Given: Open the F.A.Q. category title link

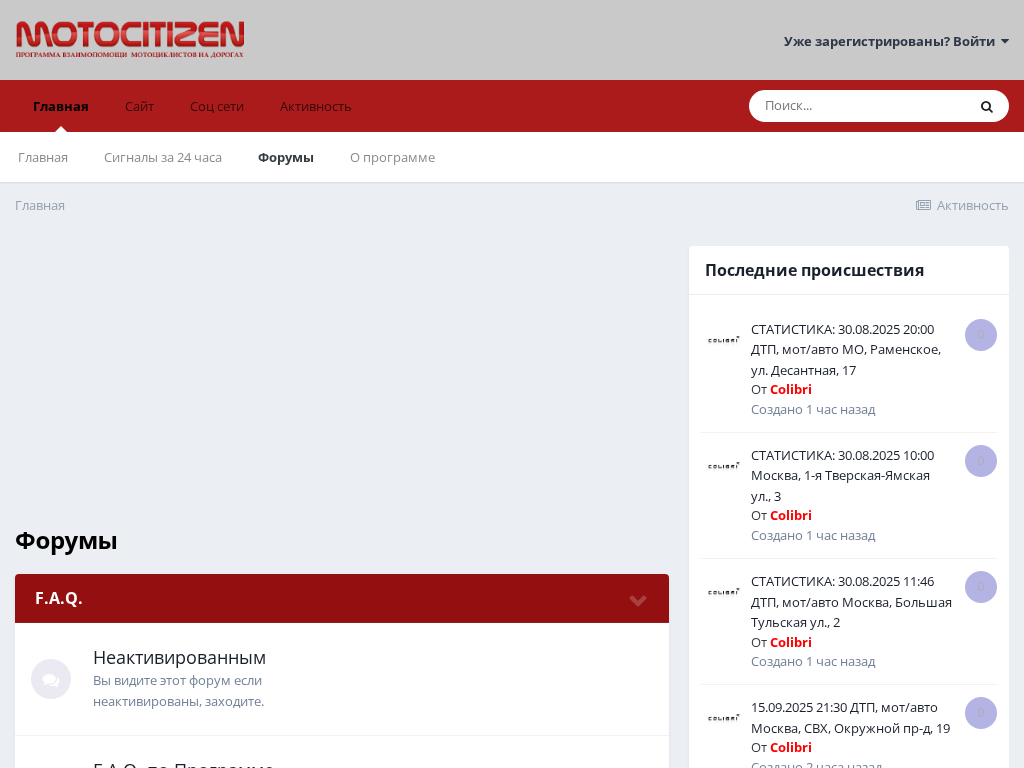Looking at the screenshot, I should [x=59, y=598].
